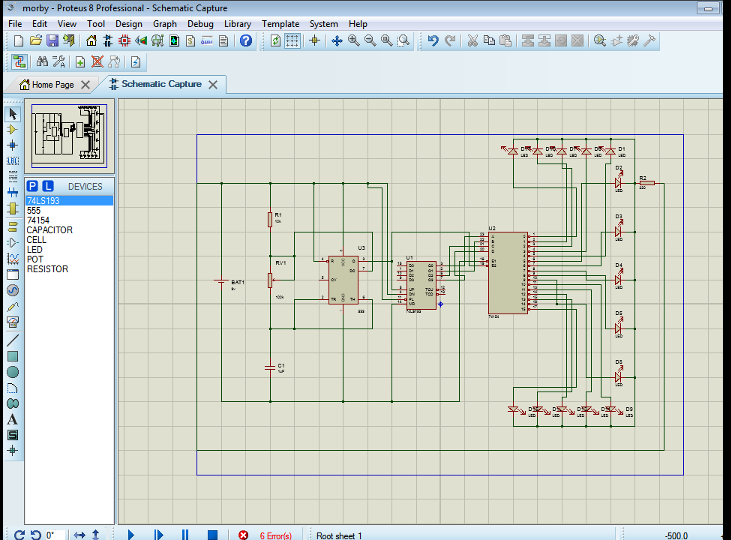
Task: Click the Undo arrow icon
Action: [433, 41]
